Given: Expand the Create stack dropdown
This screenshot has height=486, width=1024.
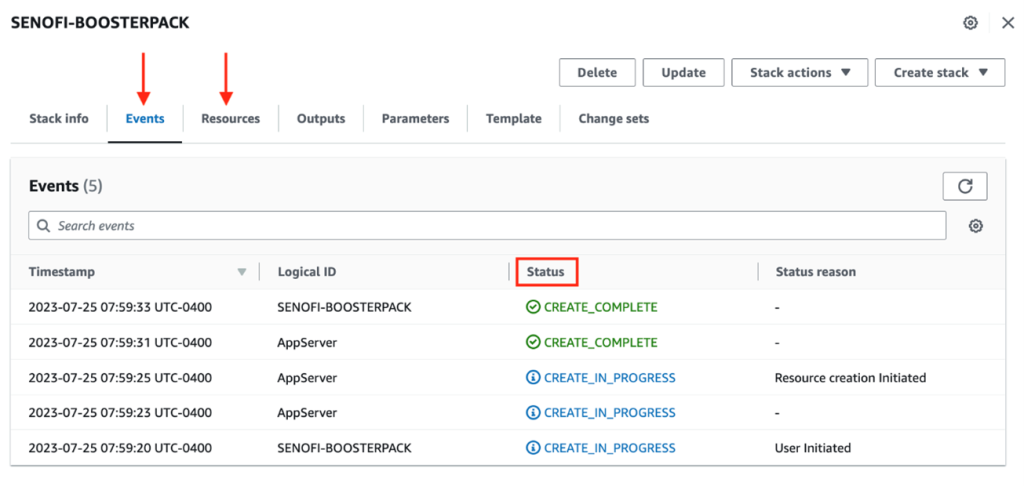Looking at the screenshot, I should click(x=939, y=73).
